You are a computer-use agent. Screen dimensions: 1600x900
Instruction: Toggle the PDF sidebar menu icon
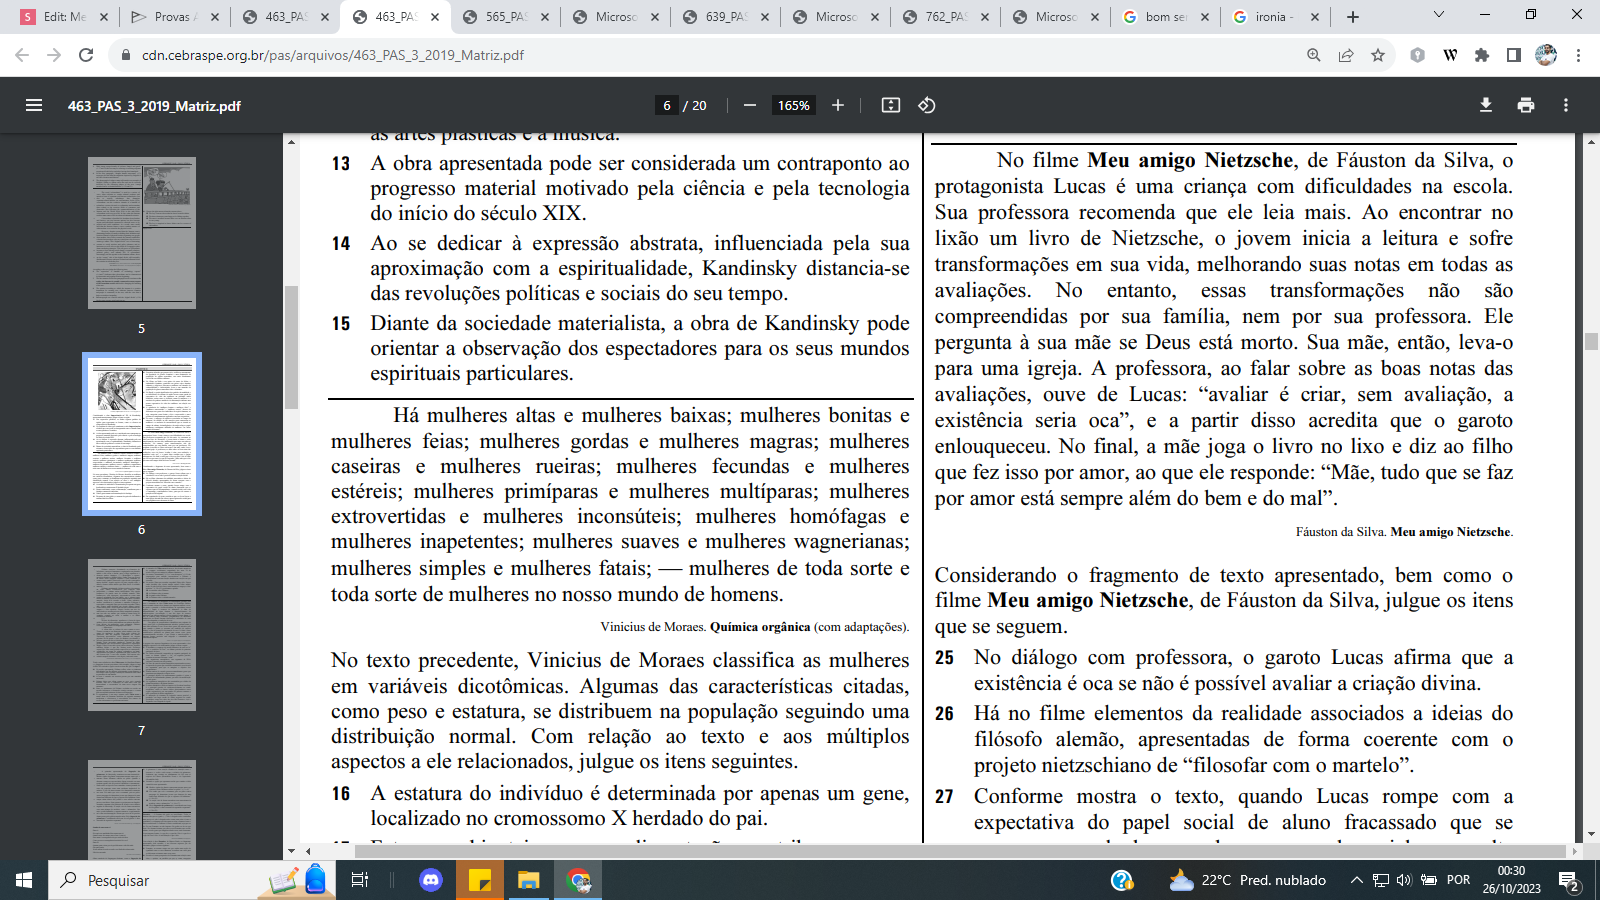(34, 105)
